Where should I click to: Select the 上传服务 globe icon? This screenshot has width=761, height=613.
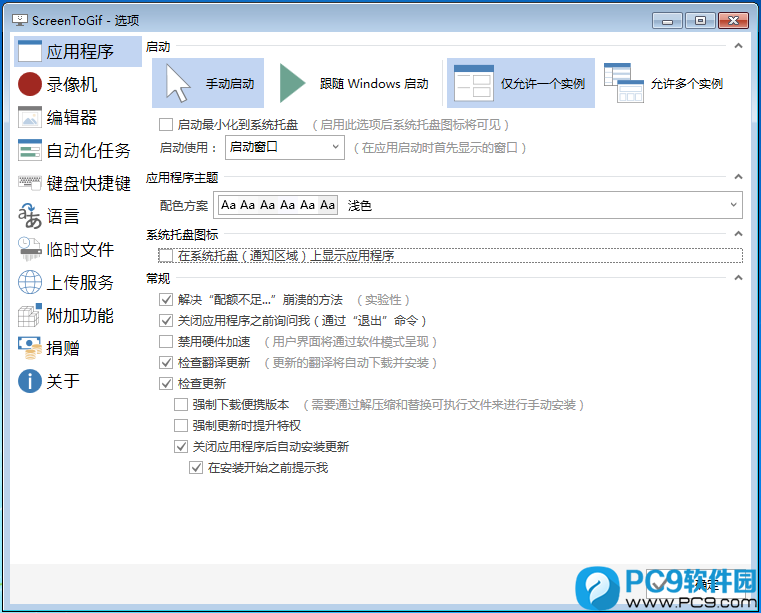tap(30, 282)
